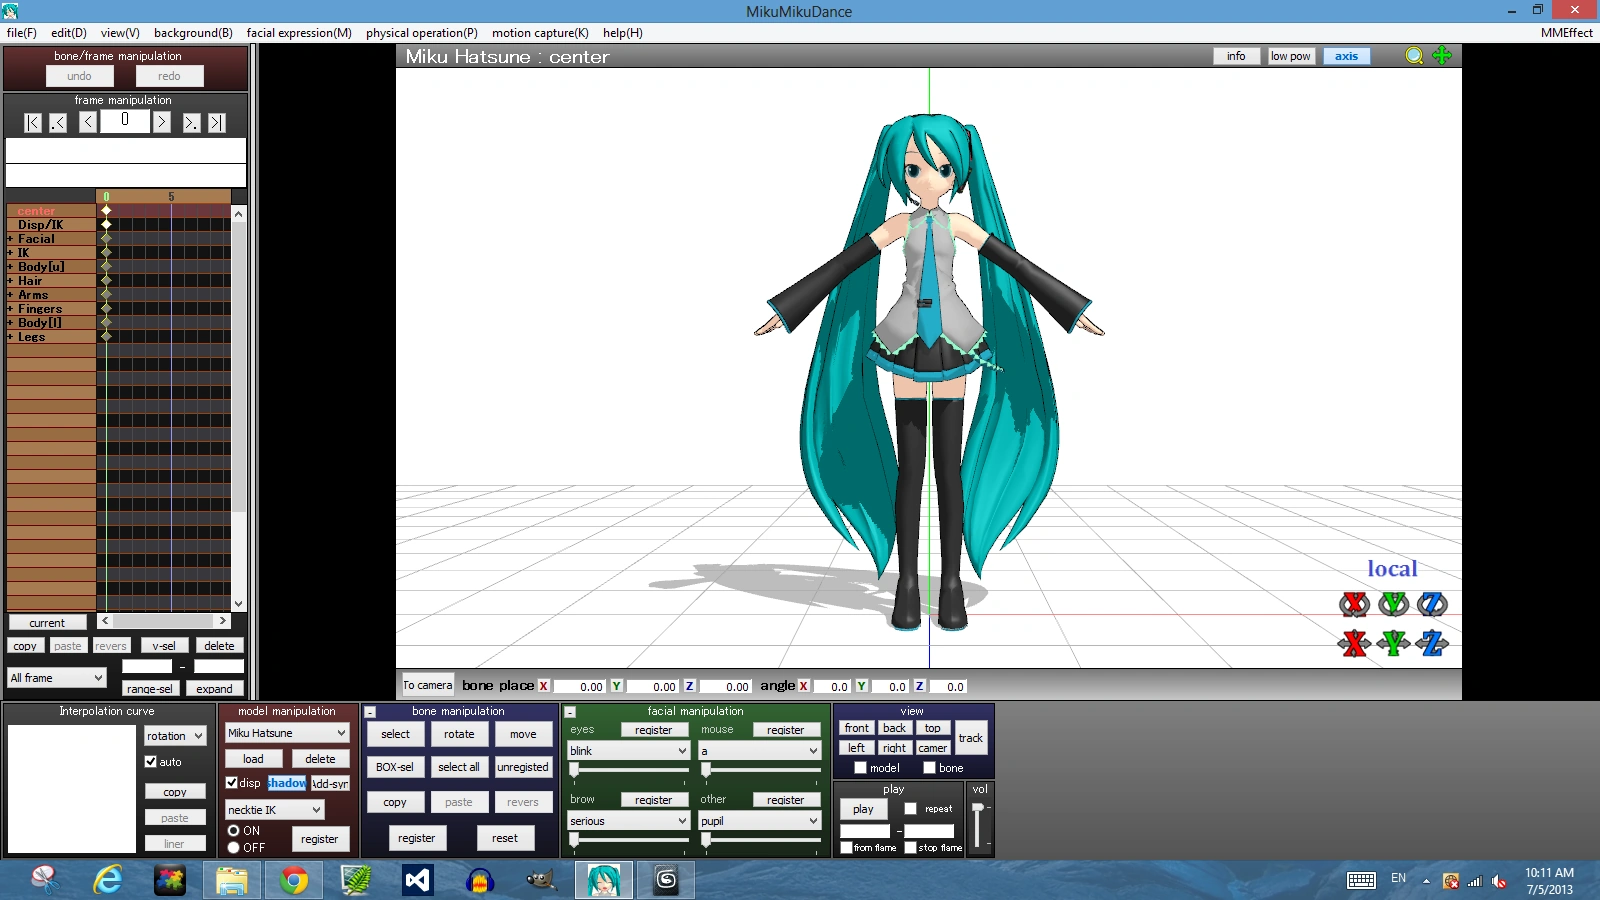Jump to first frame with the leftmost frame button
This screenshot has height=900, width=1600.
(31, 121)
